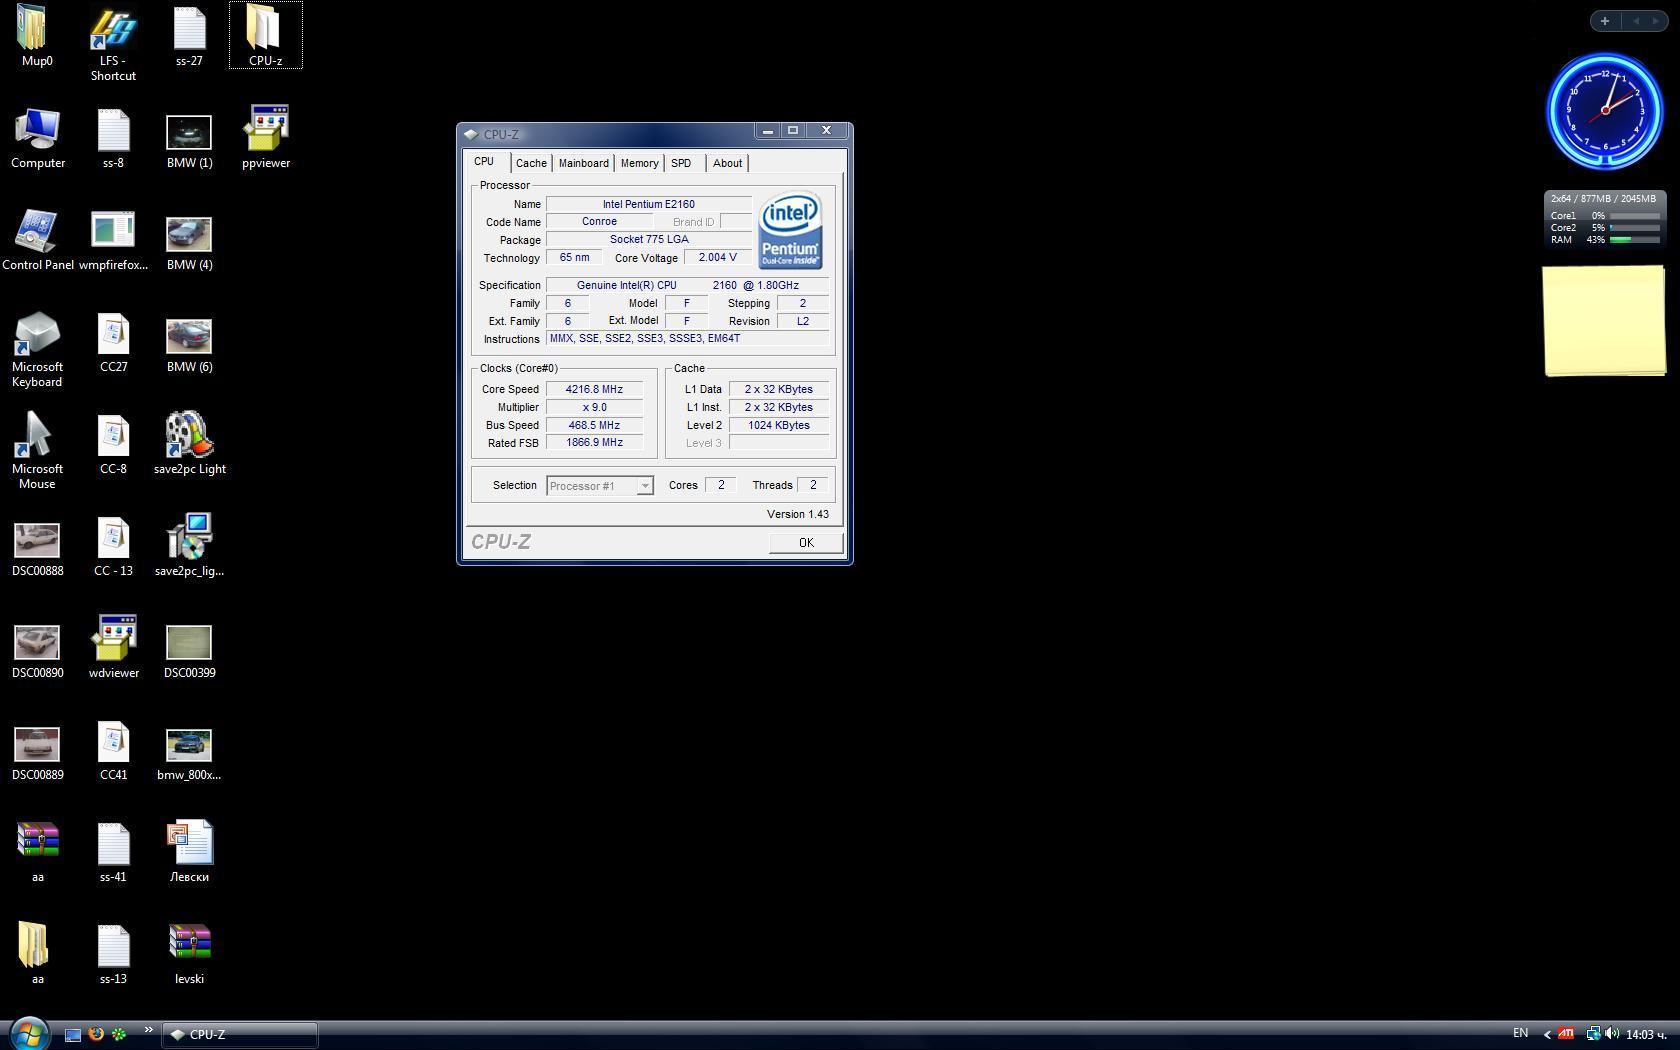Open the Microsoft Keyboard shortcut
Screen dimensions: 1680x1050
(37, 334)
